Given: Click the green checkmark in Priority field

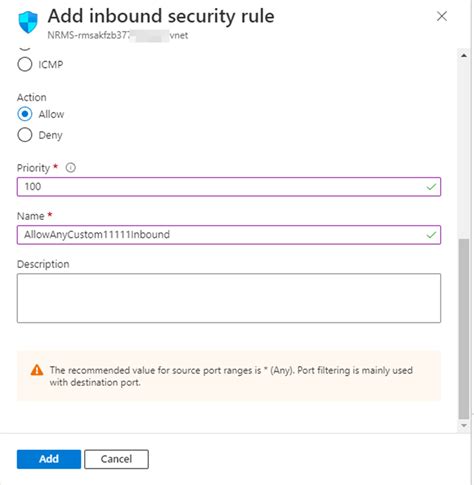Looking at the screenshot, I should 431,187.
